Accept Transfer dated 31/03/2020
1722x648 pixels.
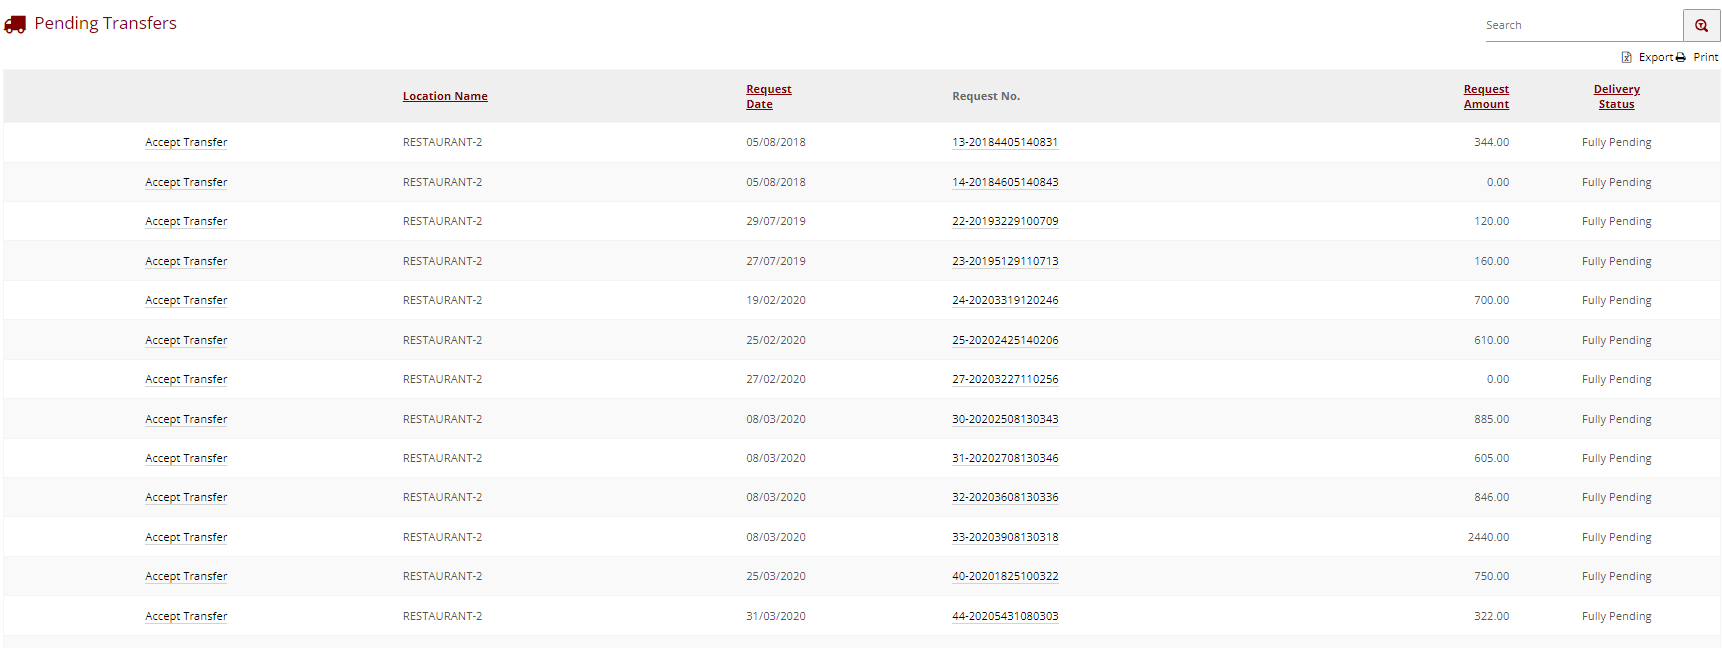[186, 617]
